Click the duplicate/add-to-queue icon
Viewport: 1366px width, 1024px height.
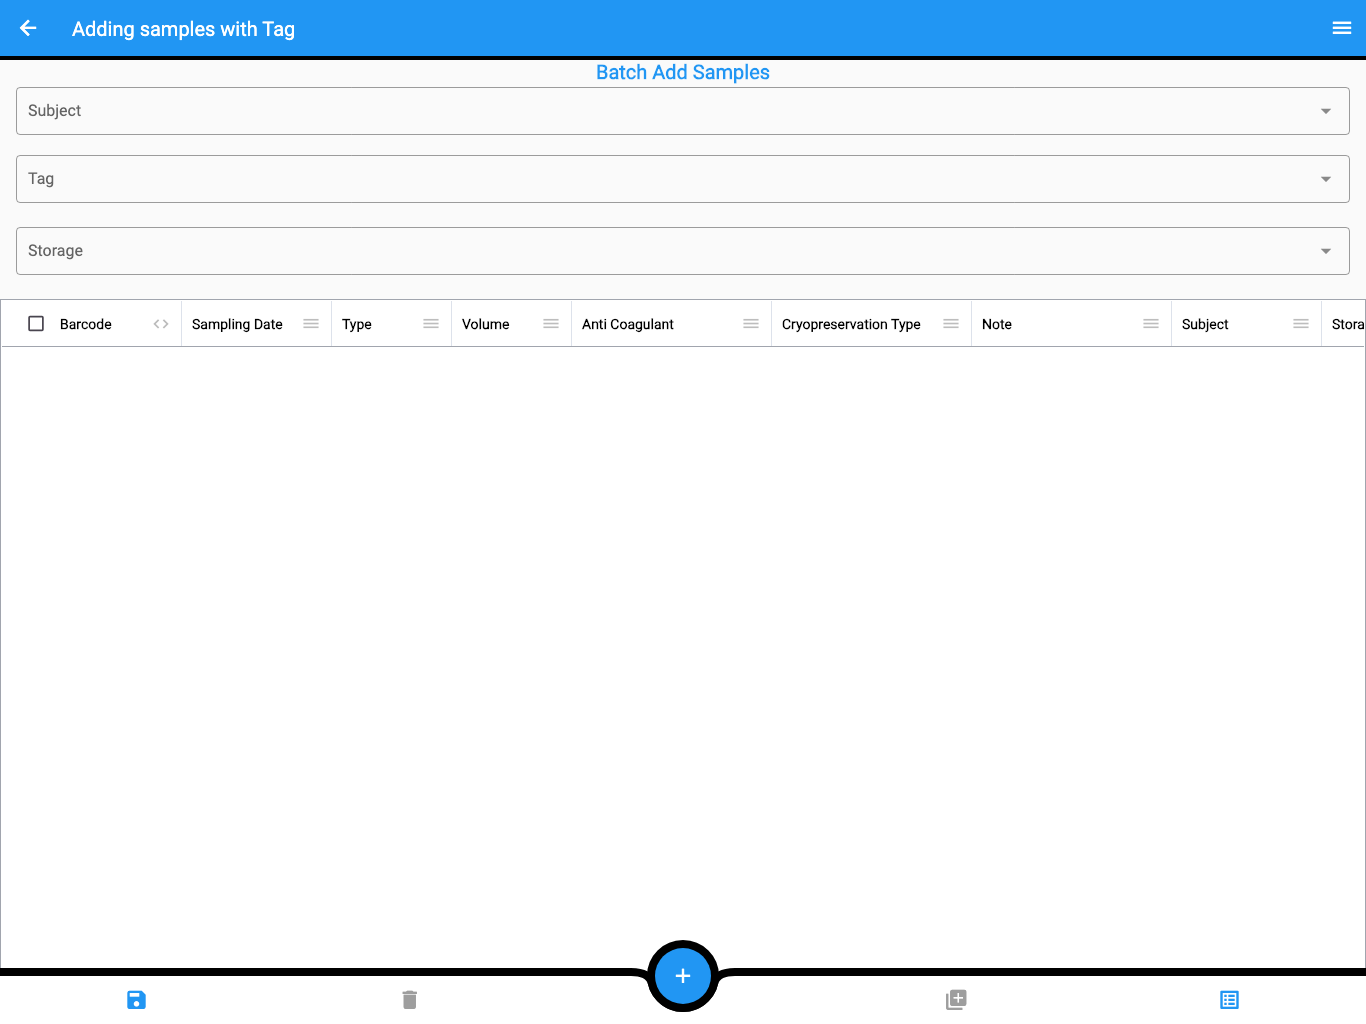click(956, 1000)
